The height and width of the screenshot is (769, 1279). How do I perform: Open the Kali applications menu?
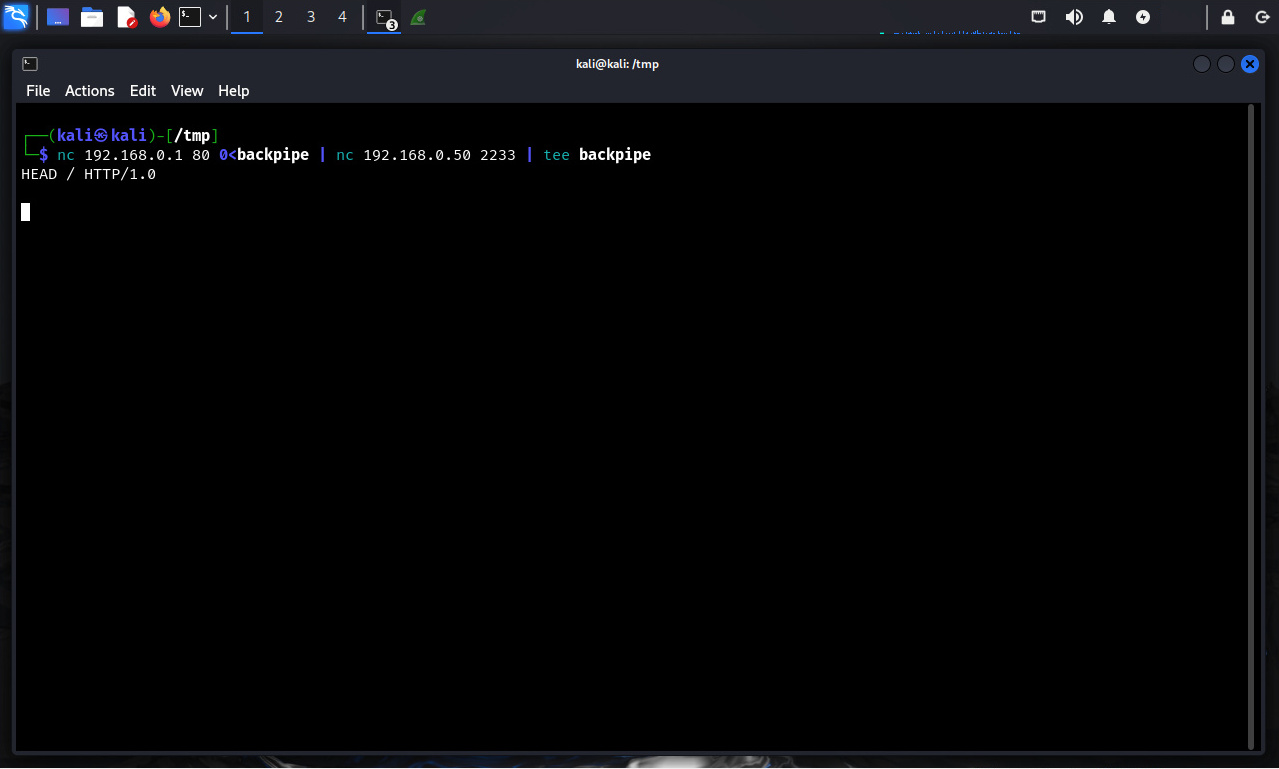pyautogui.click(x=16, y=17)
